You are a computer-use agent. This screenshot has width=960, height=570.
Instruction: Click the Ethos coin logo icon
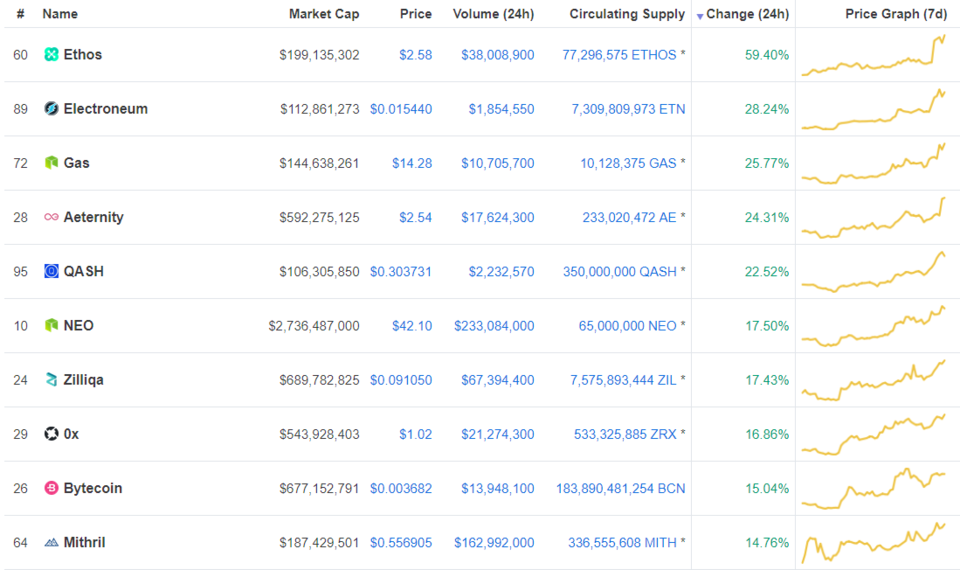point(51,54)
